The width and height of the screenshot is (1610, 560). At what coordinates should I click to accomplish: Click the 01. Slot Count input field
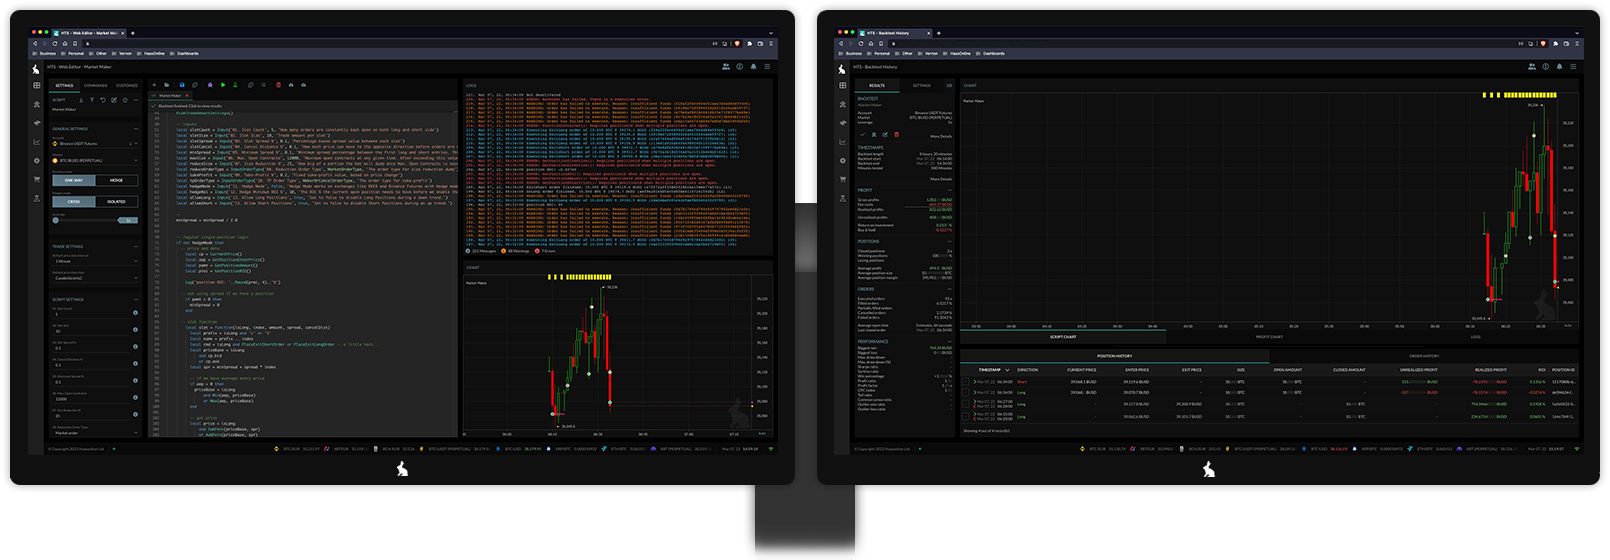coord(92,314)
